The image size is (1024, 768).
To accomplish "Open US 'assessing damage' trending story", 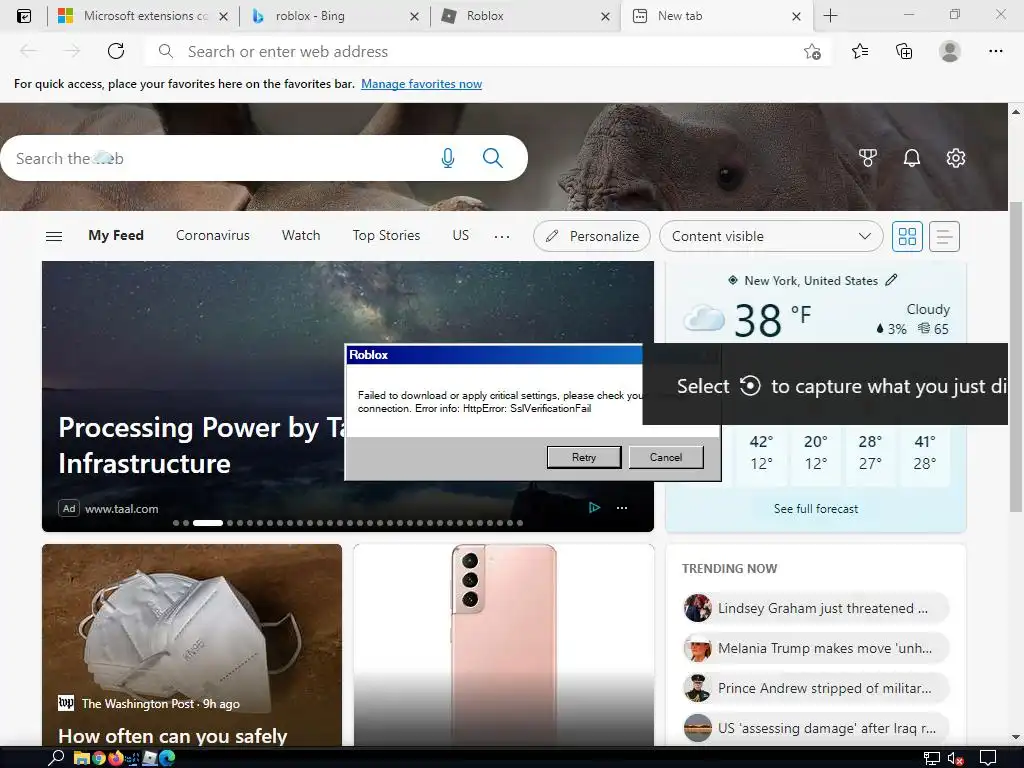I will click(816, 728).
